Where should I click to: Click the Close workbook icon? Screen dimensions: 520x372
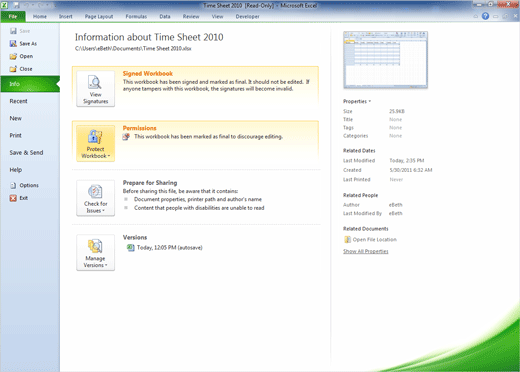(13, 69)
